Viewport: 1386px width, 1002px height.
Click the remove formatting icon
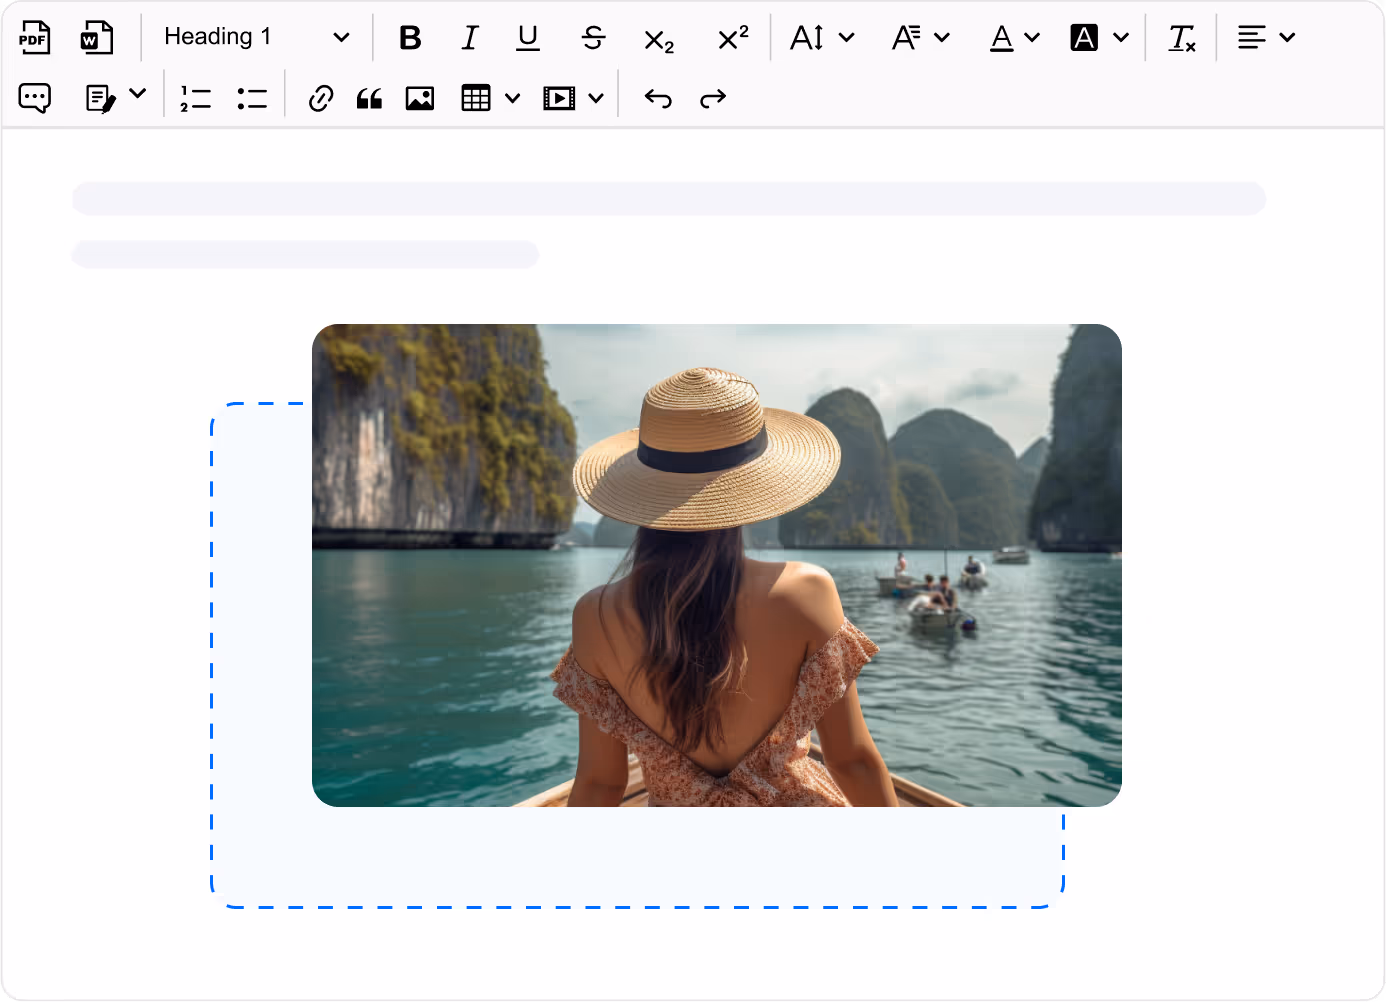pos(1182,38)
